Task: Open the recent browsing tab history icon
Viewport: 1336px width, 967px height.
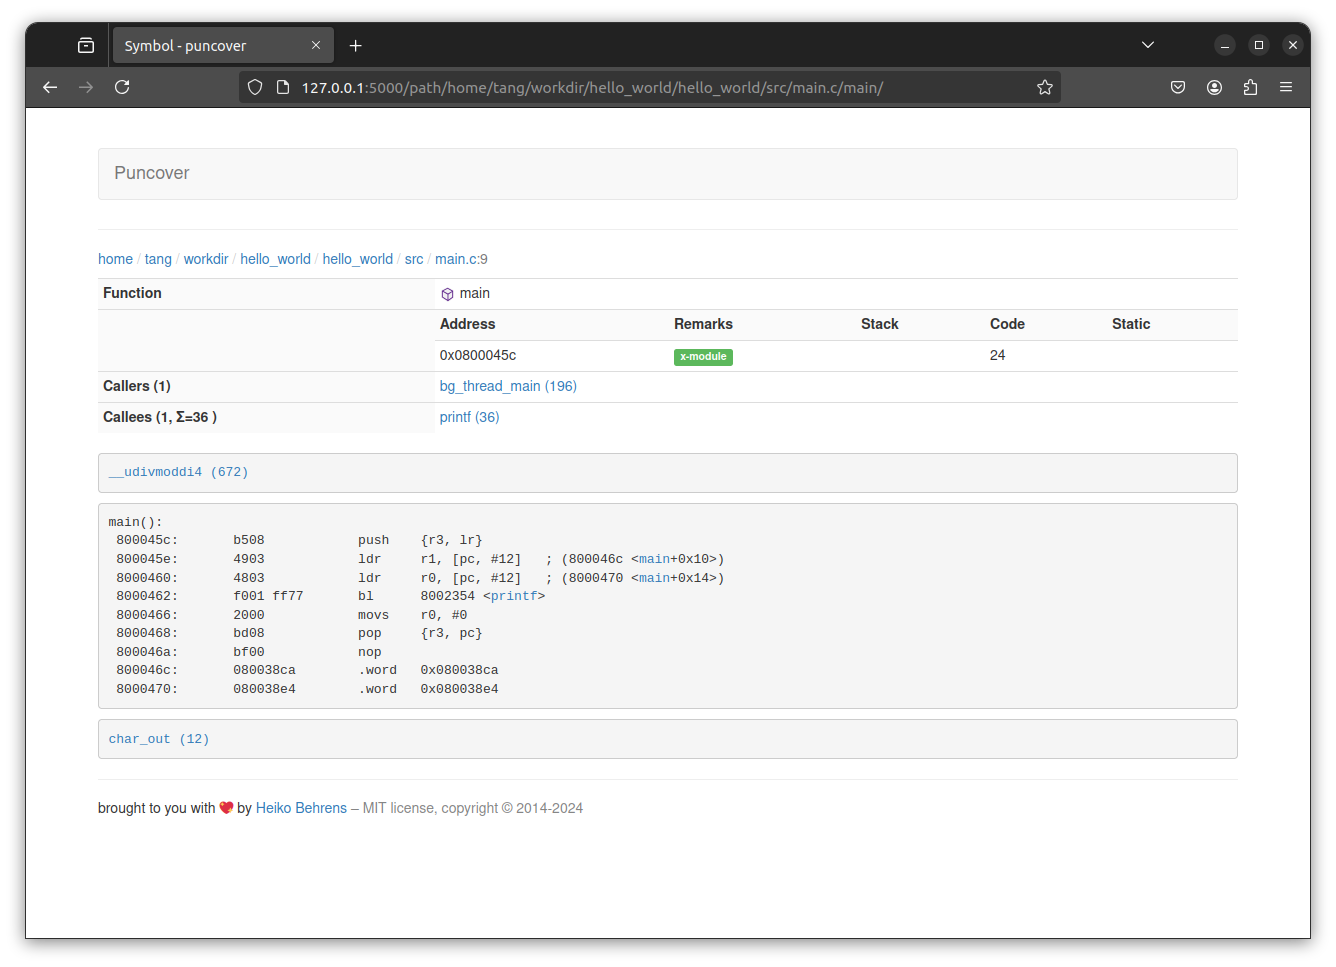Action: [86, 46]
